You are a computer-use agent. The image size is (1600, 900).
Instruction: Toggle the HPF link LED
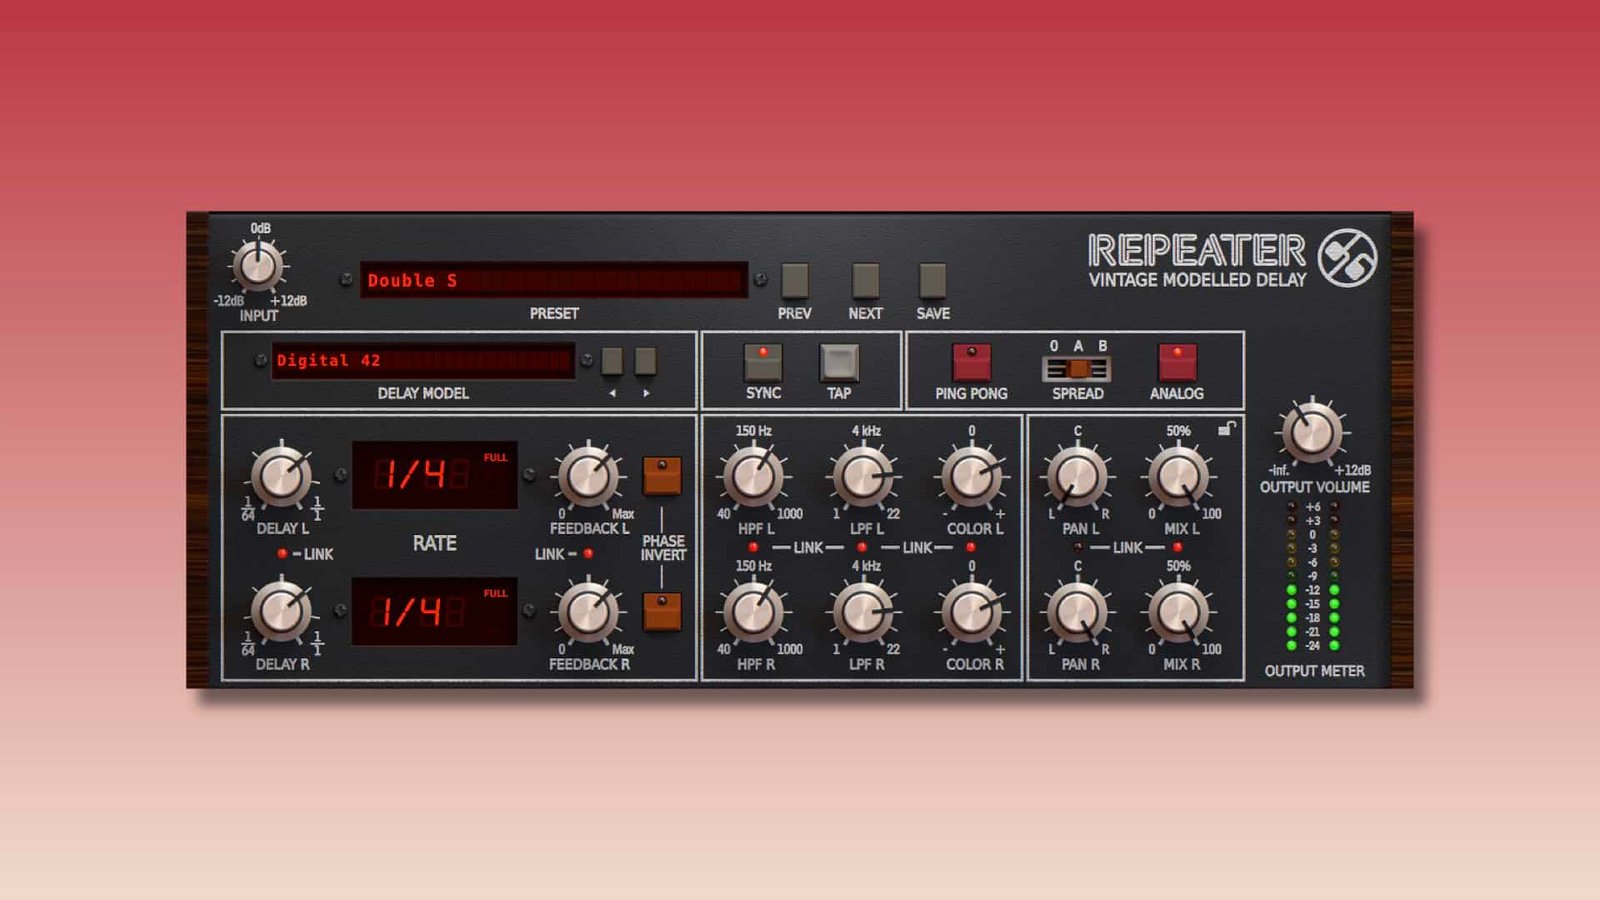(x=753, y=547)
